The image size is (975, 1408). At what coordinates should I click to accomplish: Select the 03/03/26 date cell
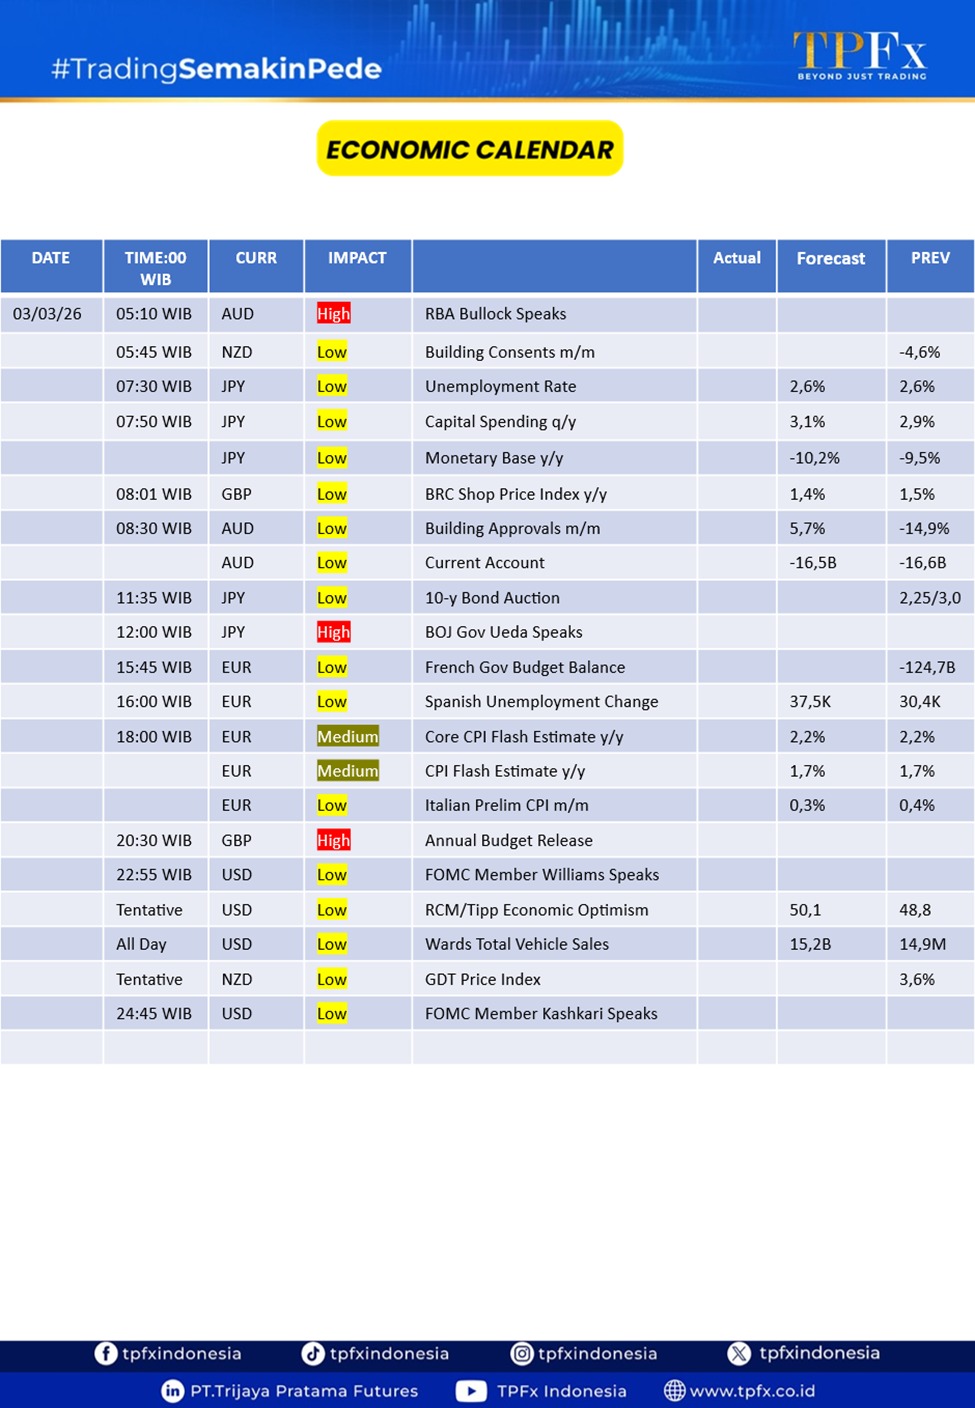(48, 314)
